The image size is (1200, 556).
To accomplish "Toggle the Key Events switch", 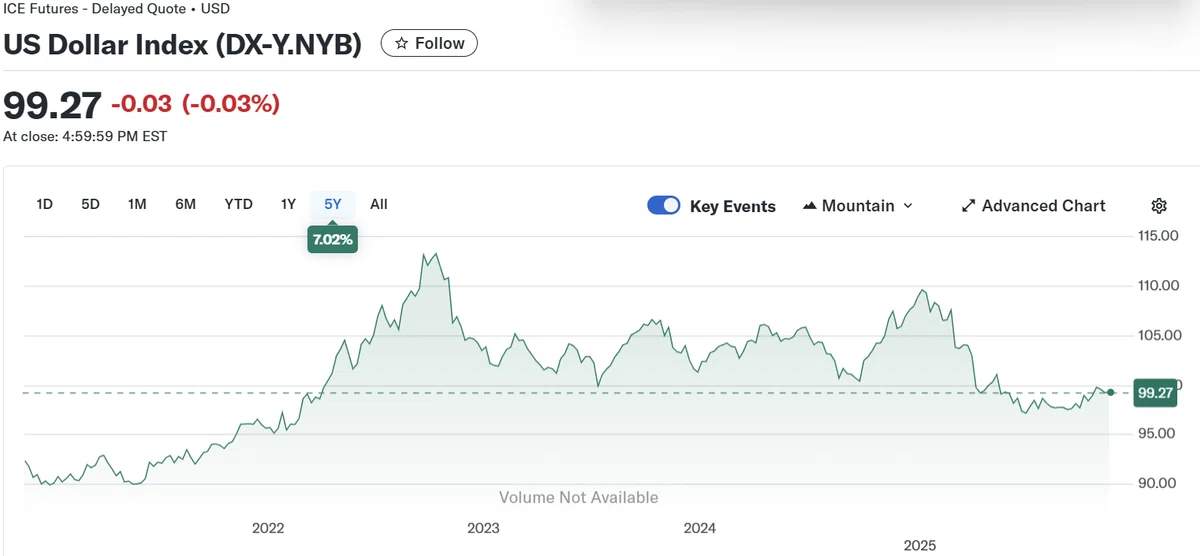I will point(664,206).
